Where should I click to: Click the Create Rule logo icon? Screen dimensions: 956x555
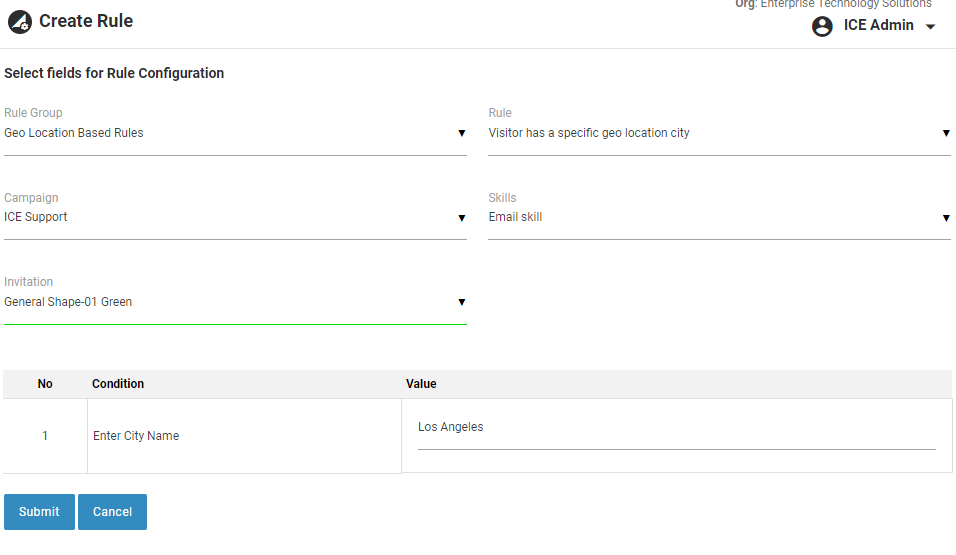[x=20, y=21]
